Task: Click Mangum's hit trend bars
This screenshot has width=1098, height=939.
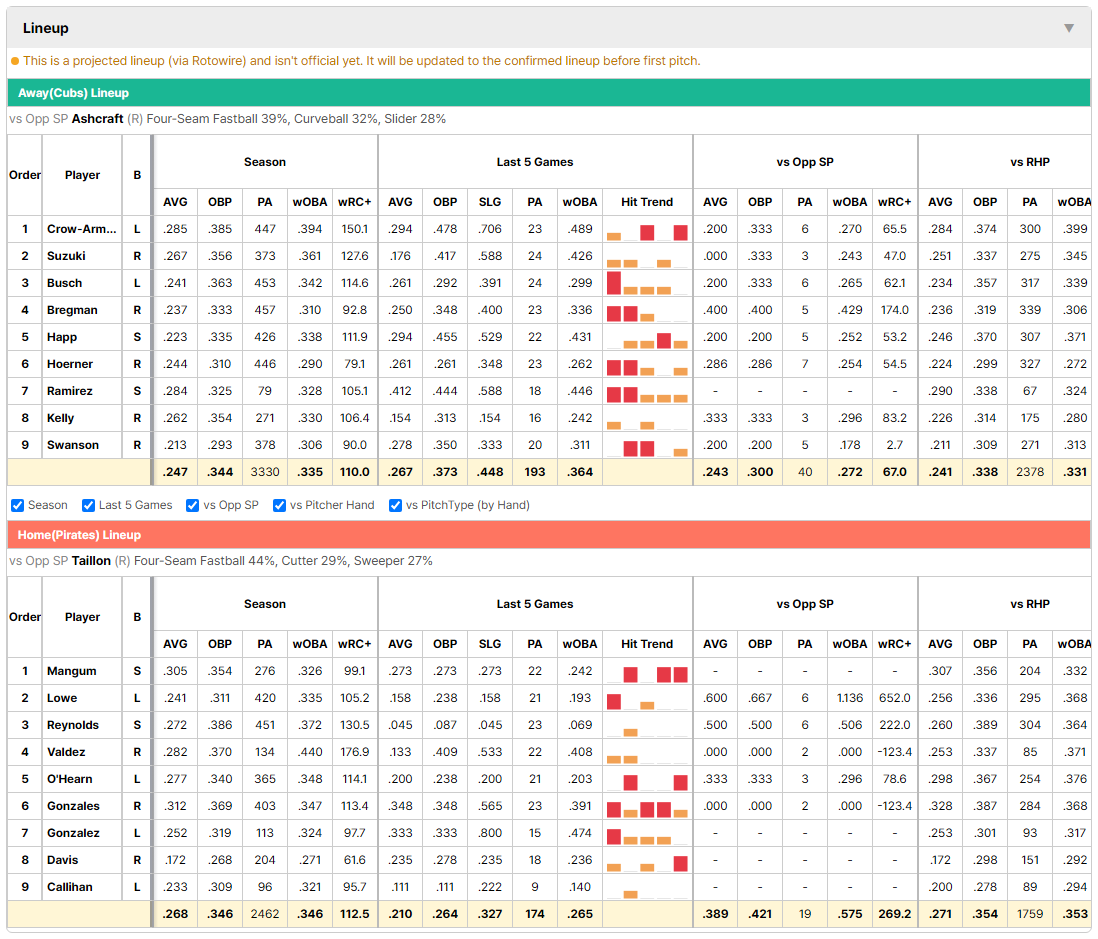Action: pos(647,672)
